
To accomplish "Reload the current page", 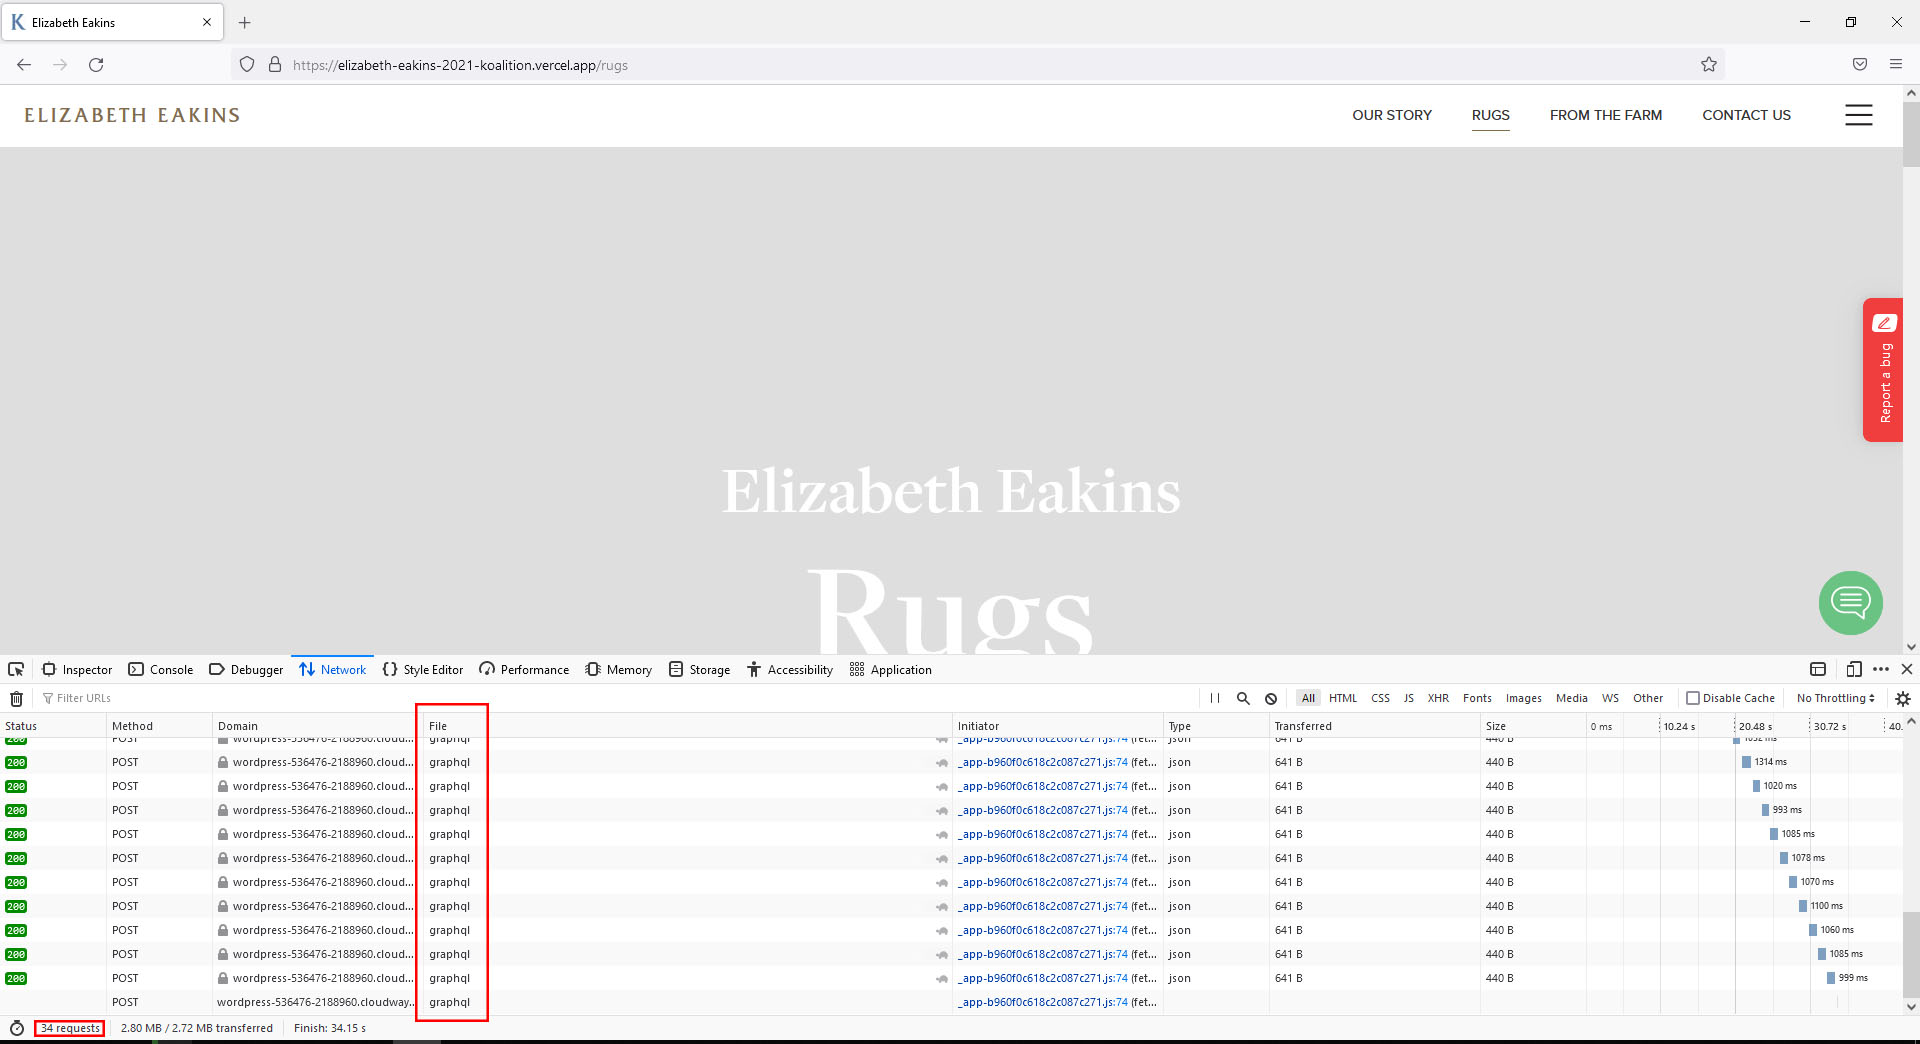I will (96, 64).
